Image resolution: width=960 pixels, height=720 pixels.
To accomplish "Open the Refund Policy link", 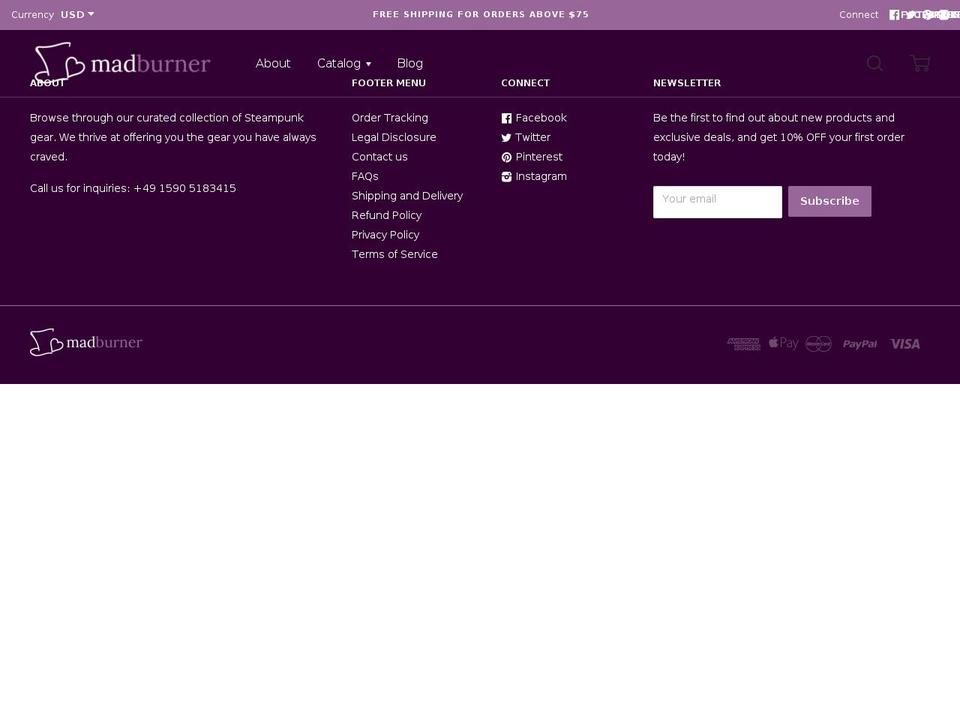I will pyautogui.click(x=386, y=216).
